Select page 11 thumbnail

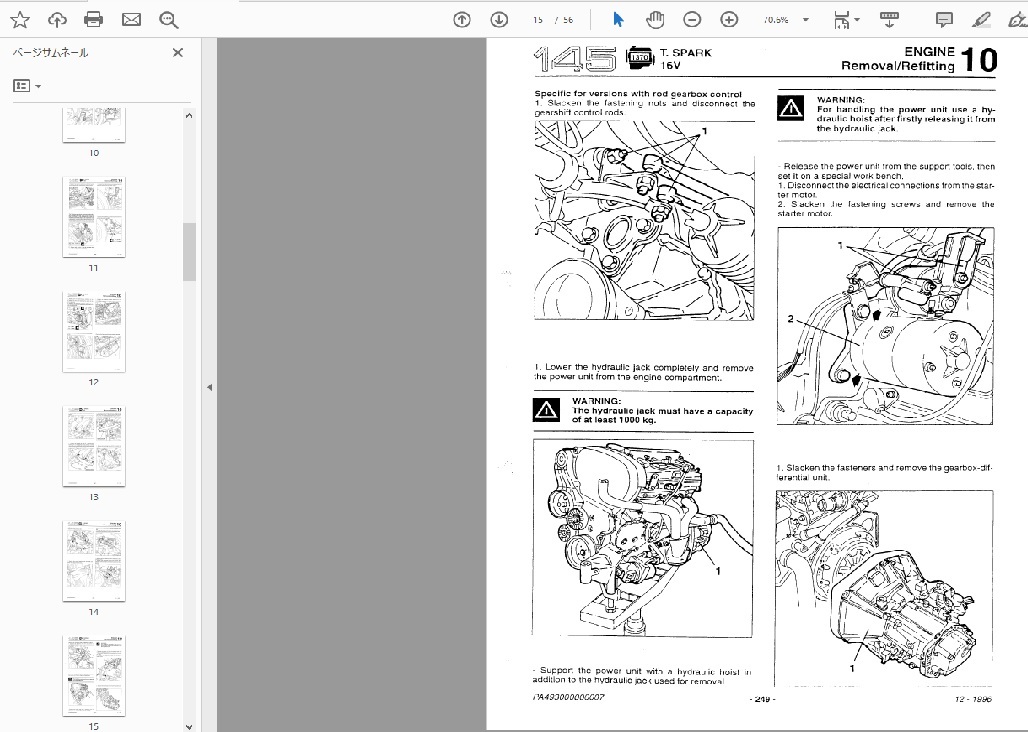point(94,217)
